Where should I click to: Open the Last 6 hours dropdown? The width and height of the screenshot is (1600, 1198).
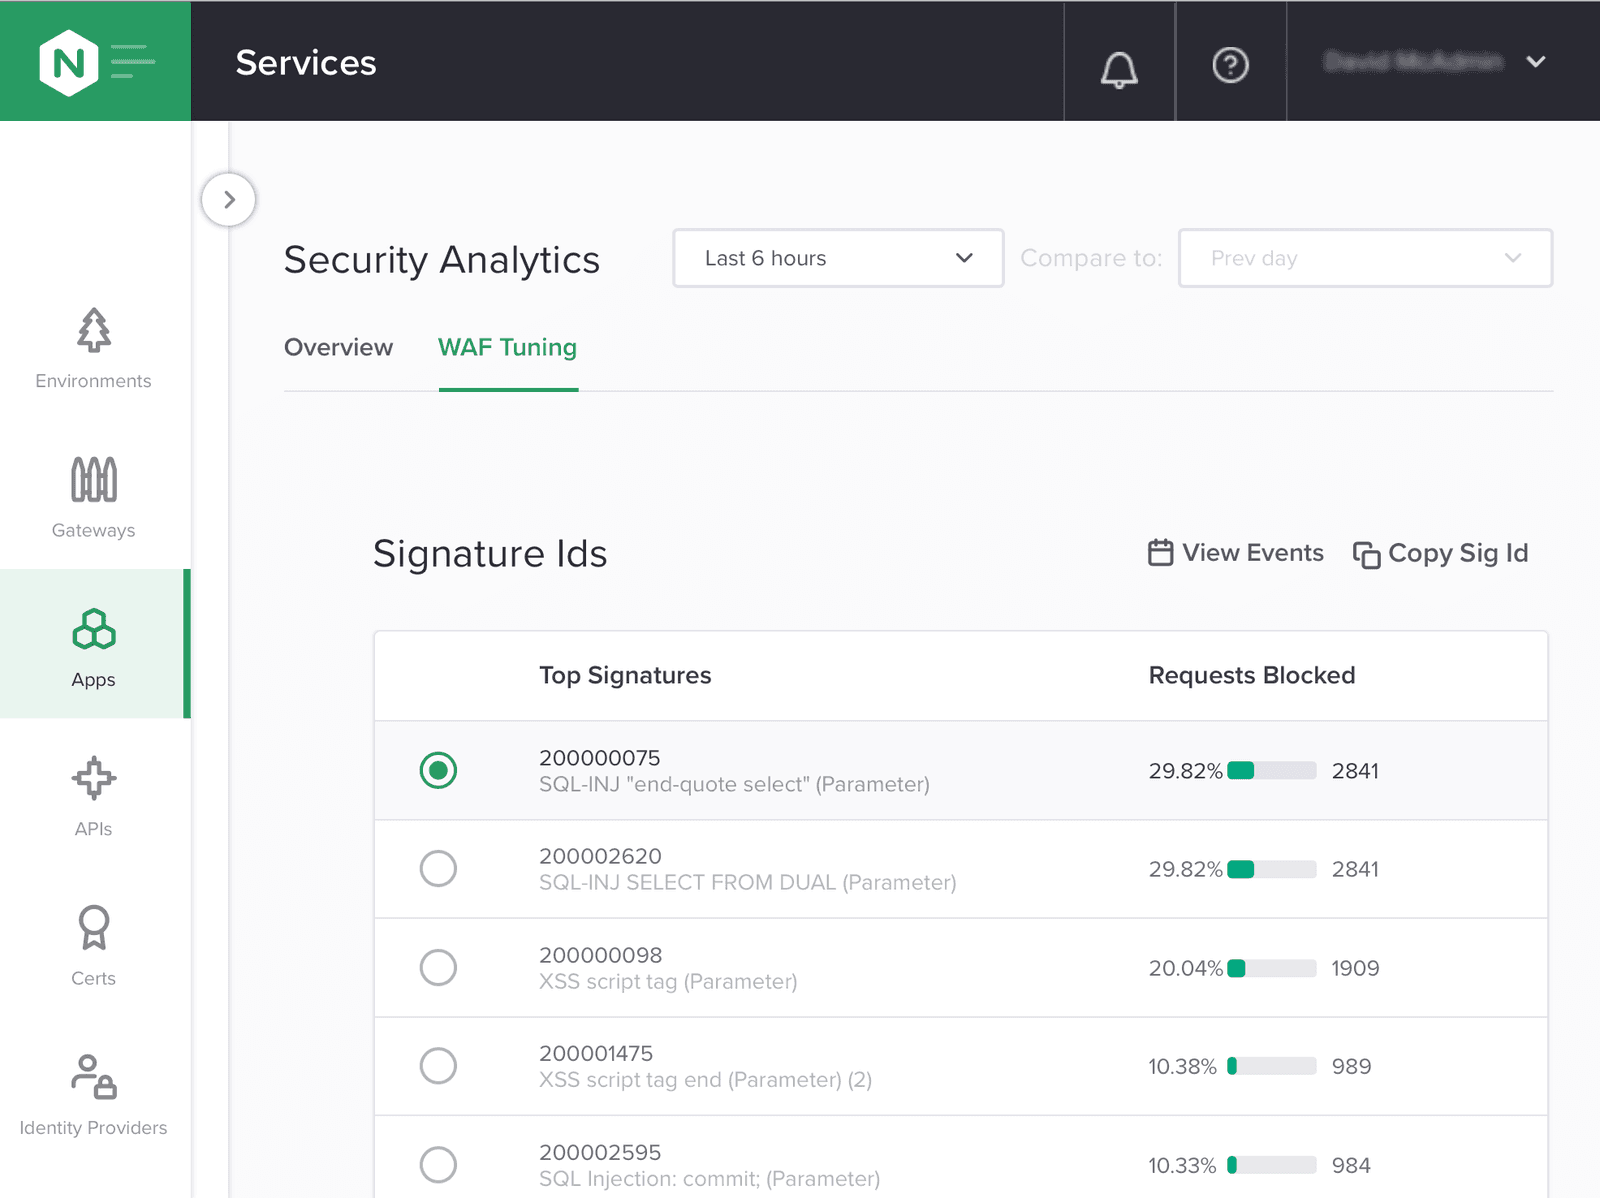(x=838, y=258)
